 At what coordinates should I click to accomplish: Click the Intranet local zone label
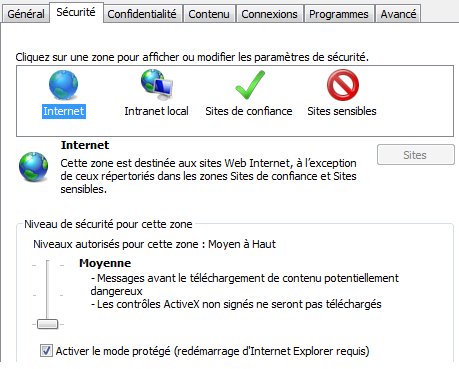(156, 111)
